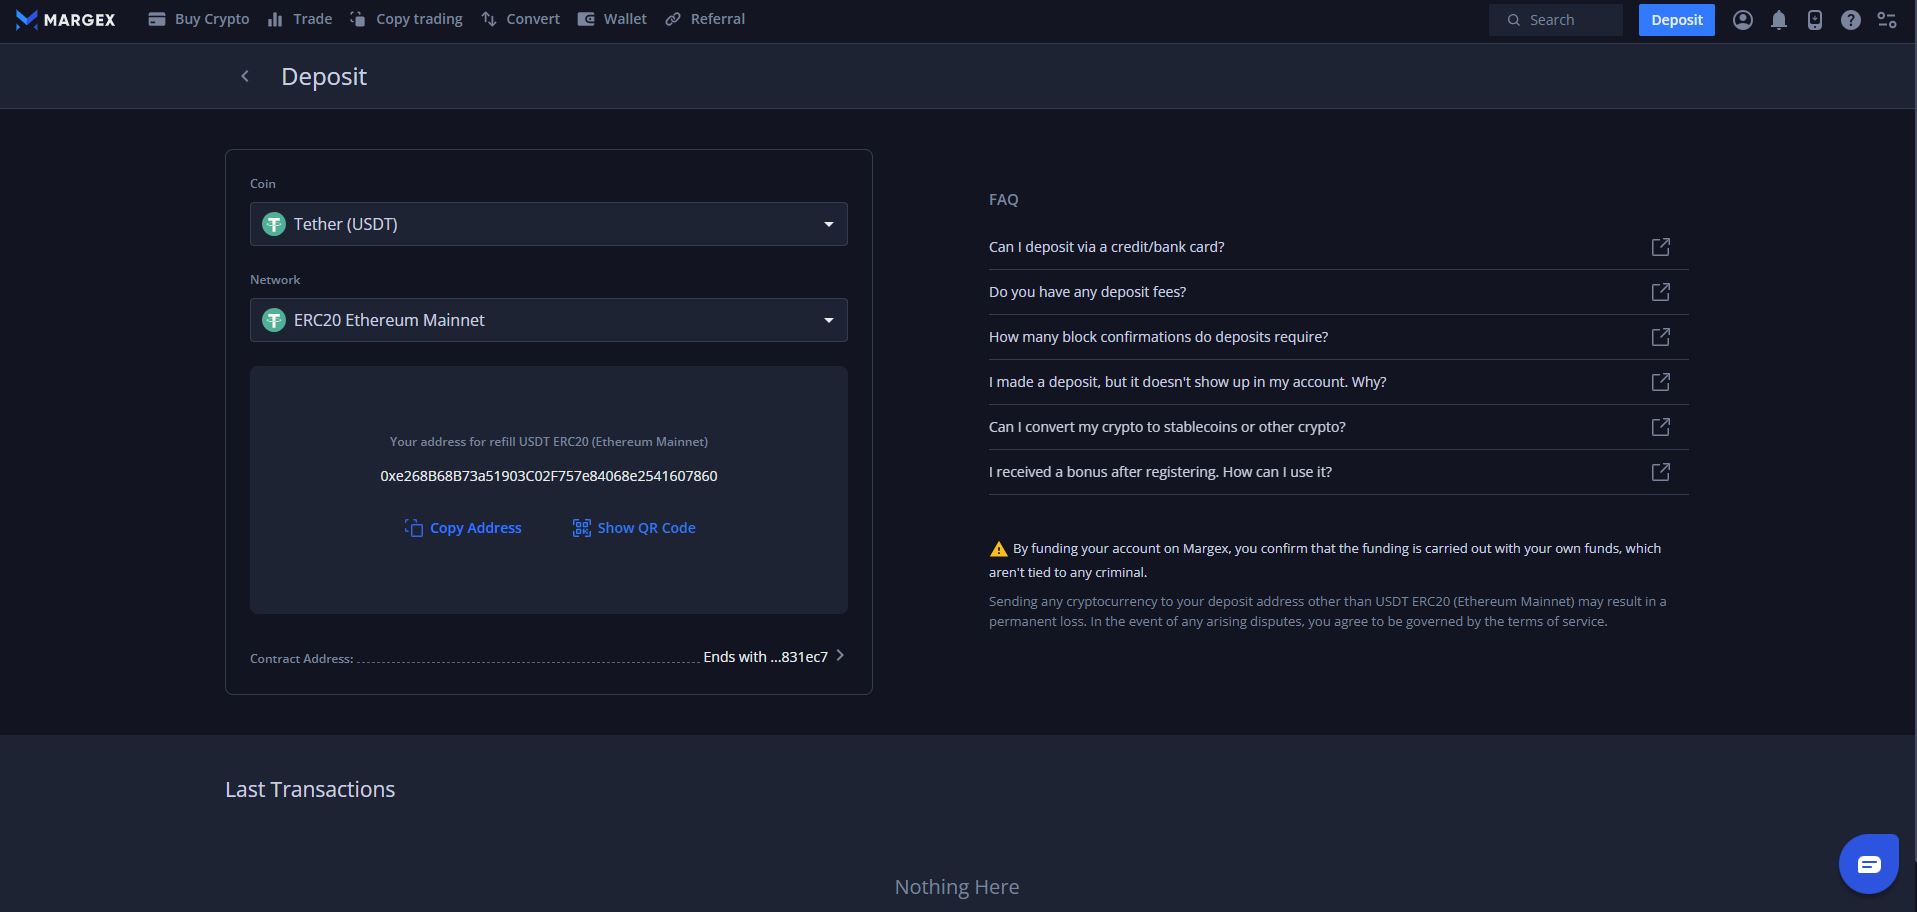Click the Margex logo
Viewport: 1917px width, 912px height.
point(66,19)
